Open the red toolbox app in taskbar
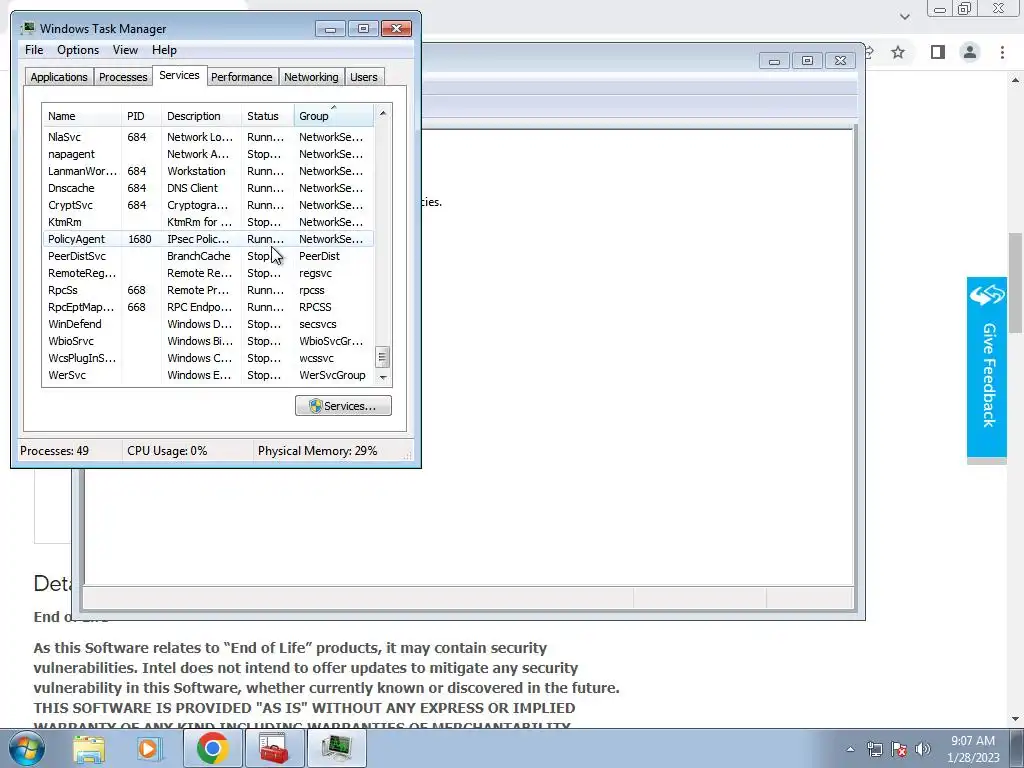Image resolution: width=1024 pixels, height=768 pixels. click(x=274, y=748)
